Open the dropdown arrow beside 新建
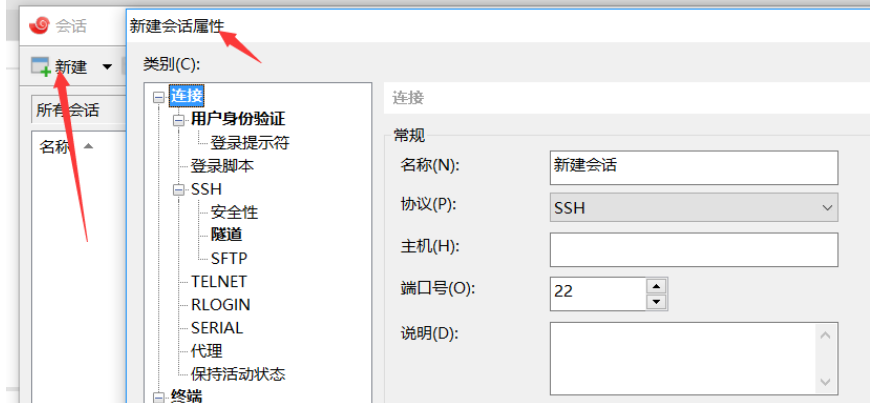 pyautogui.click(x=107, y=67)
